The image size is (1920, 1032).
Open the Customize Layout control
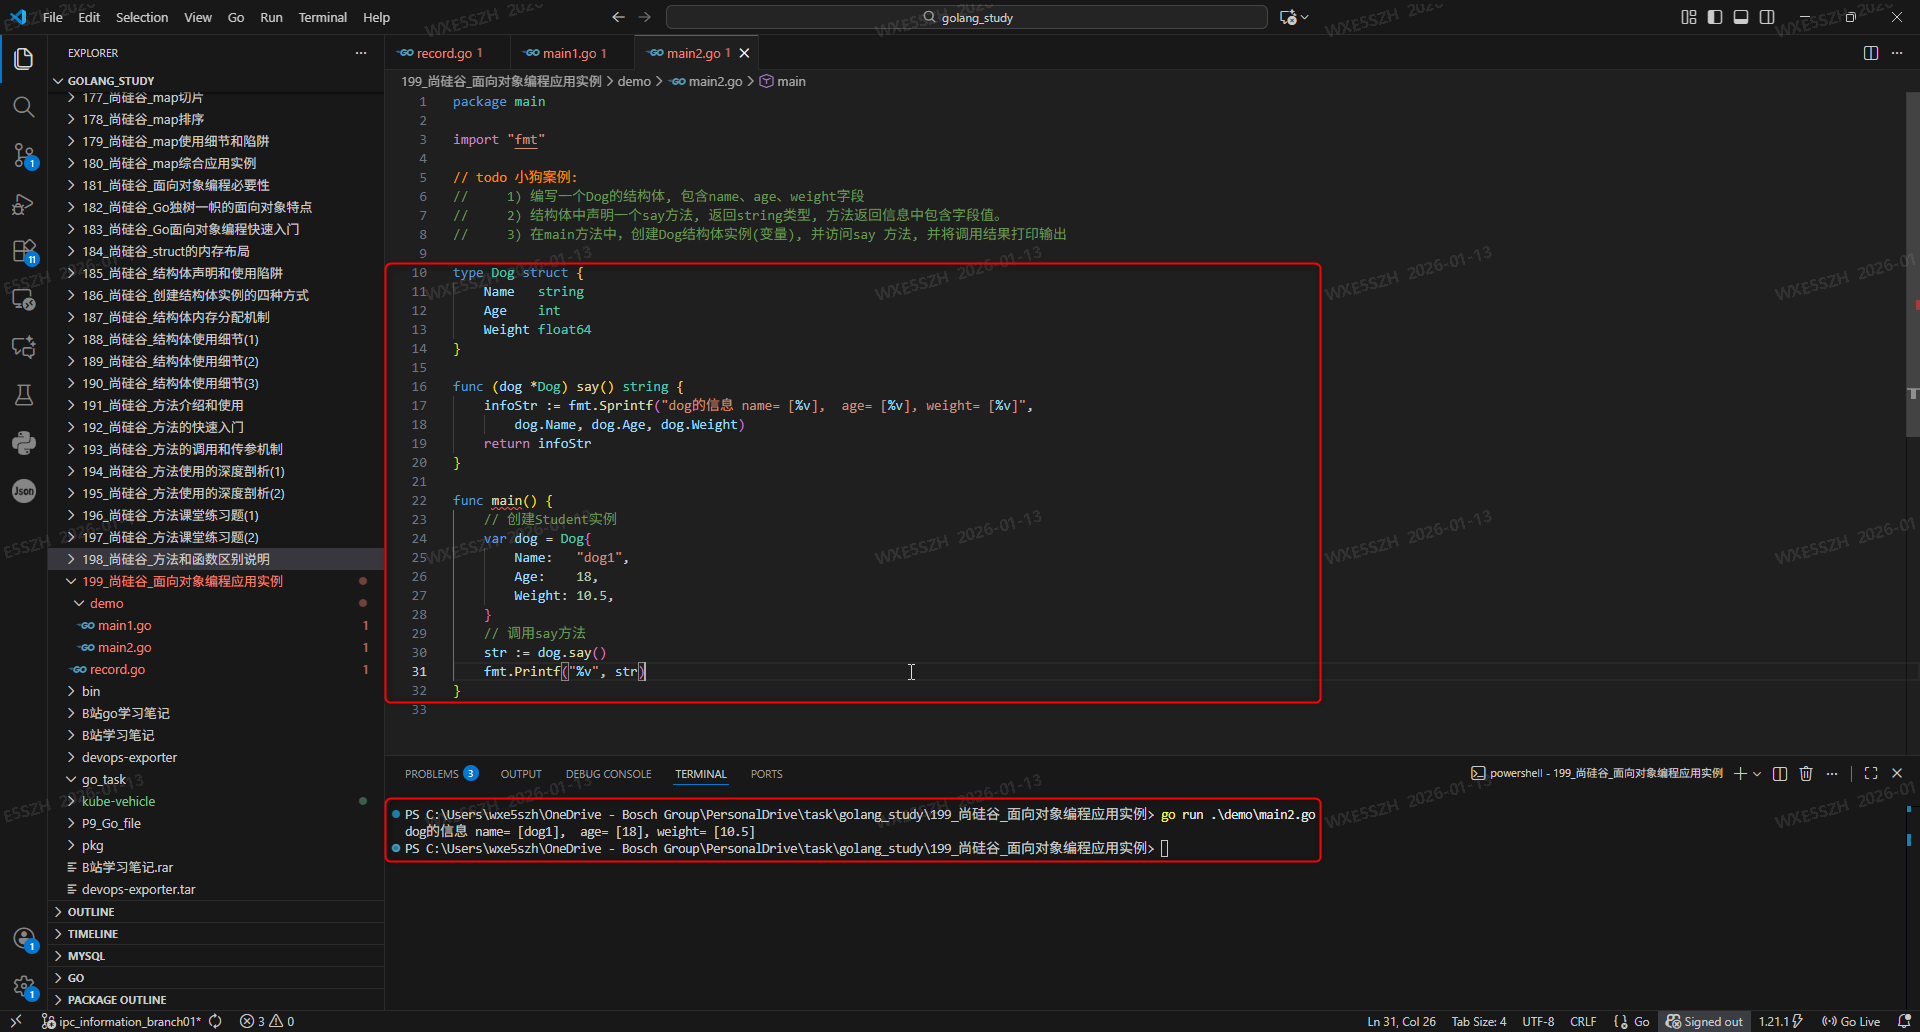tap(1689, 17)
